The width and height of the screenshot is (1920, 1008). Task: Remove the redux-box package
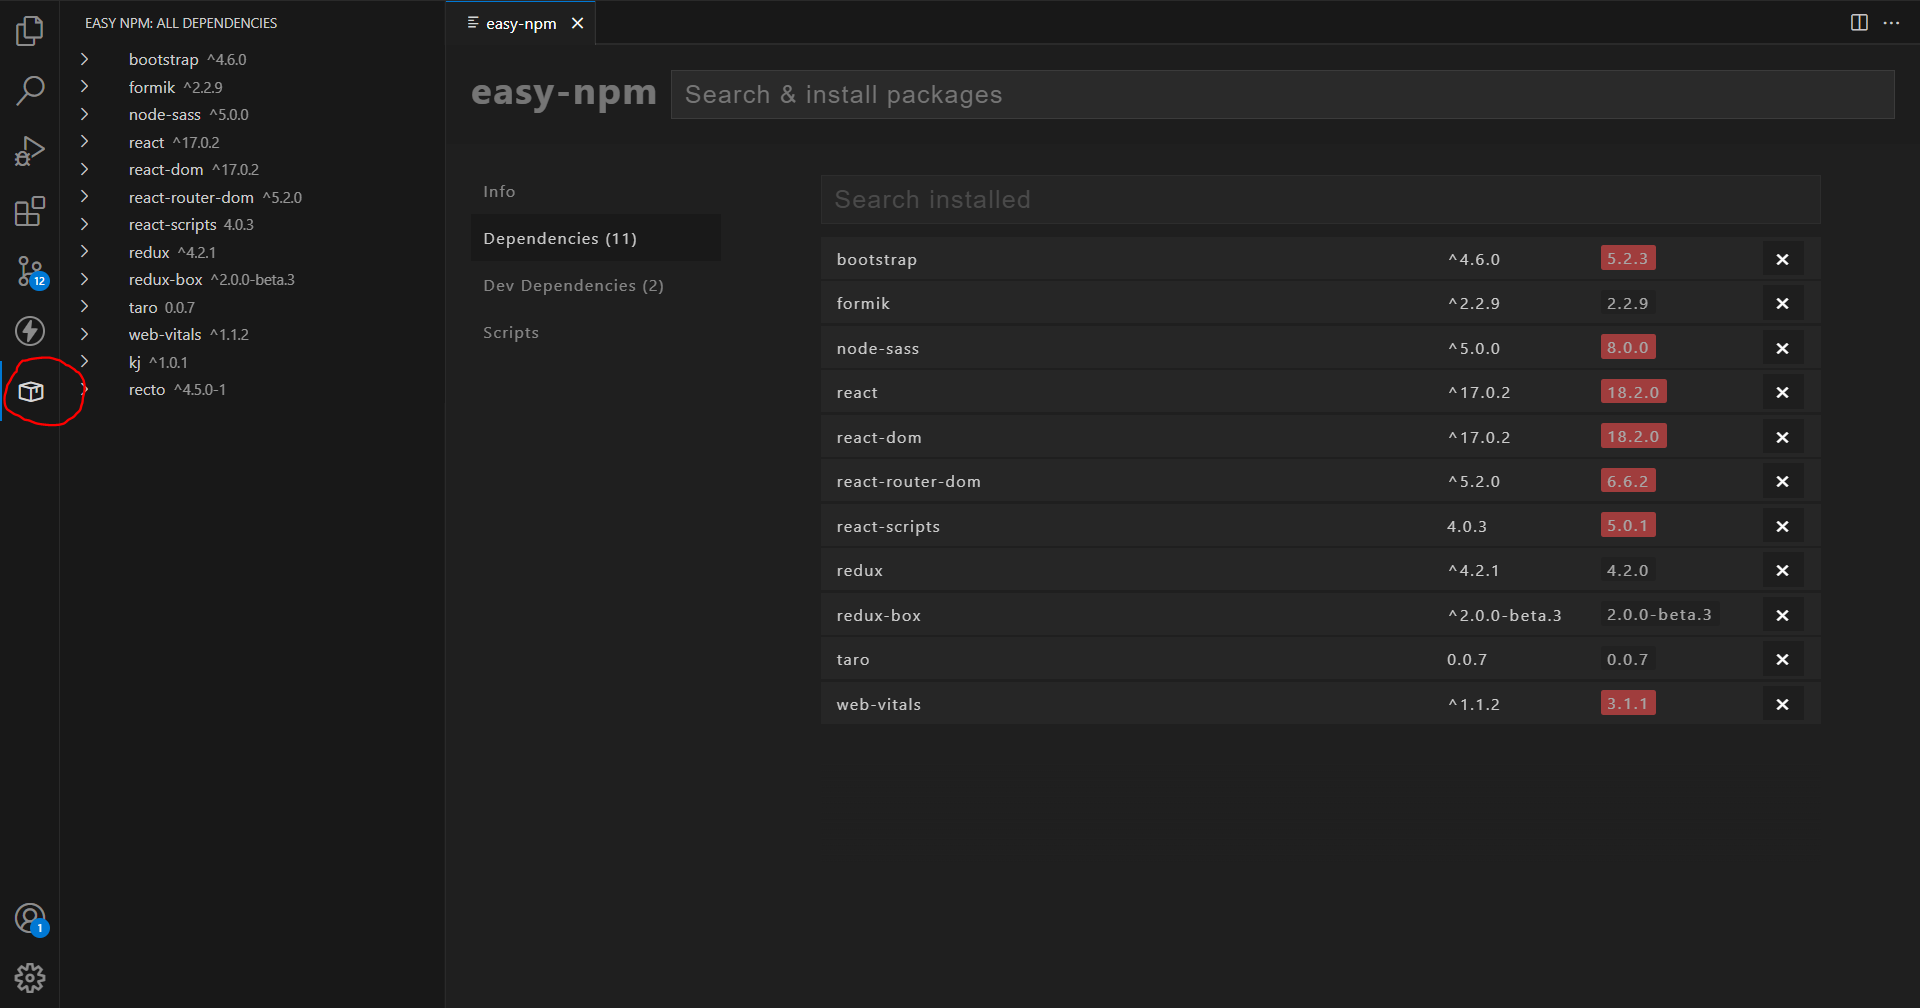1782,615
